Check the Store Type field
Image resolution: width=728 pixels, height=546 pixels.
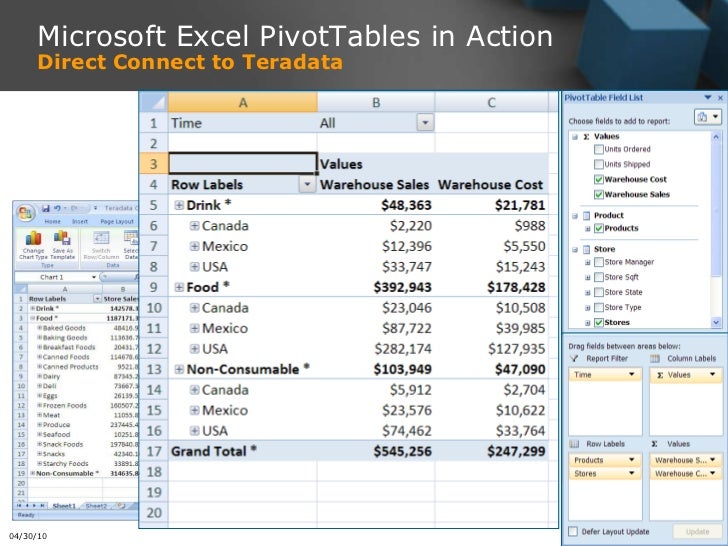tap(599, 307)
